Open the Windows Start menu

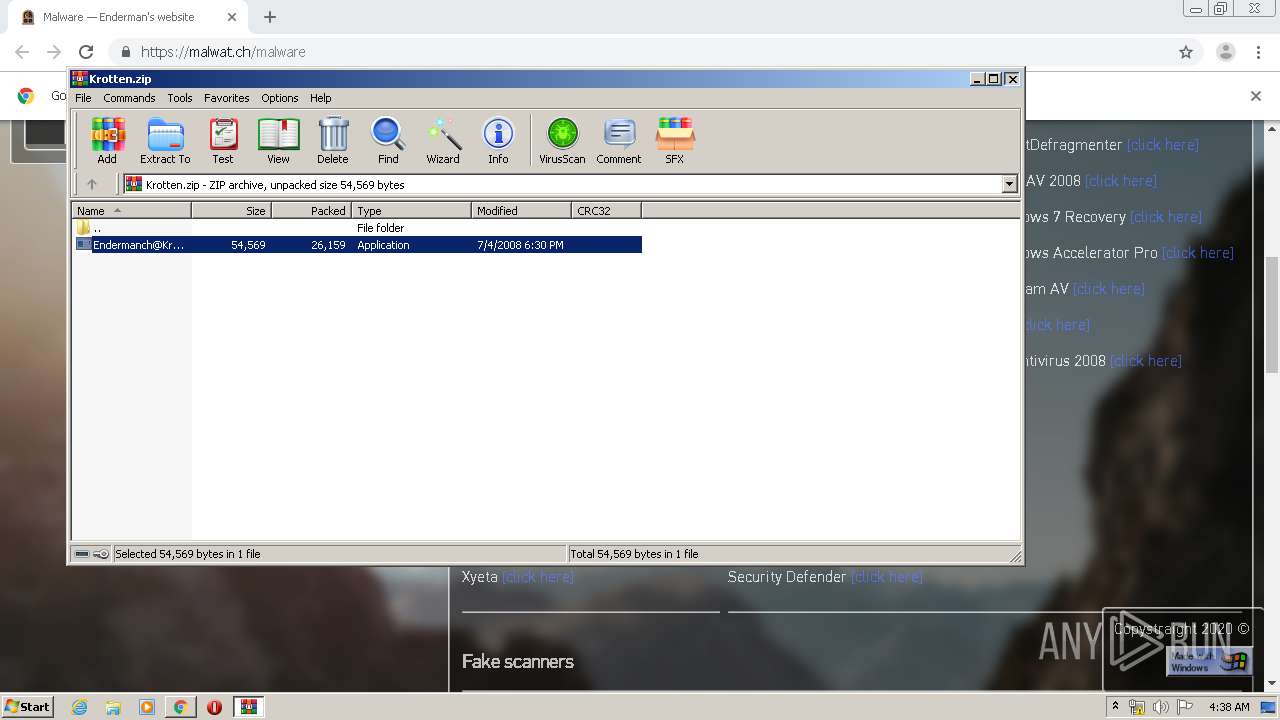pos(27,706)
